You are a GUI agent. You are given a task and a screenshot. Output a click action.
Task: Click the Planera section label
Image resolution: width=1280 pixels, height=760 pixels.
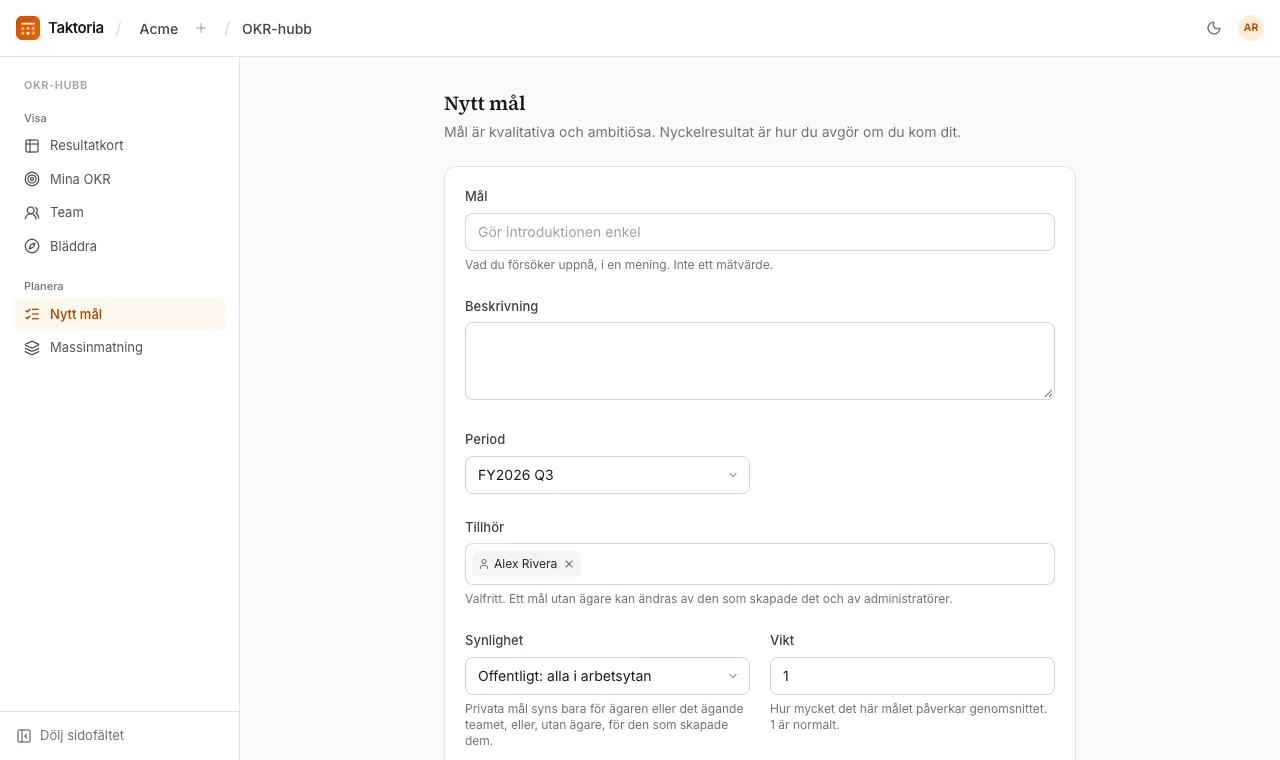click(x=44, y=286)
